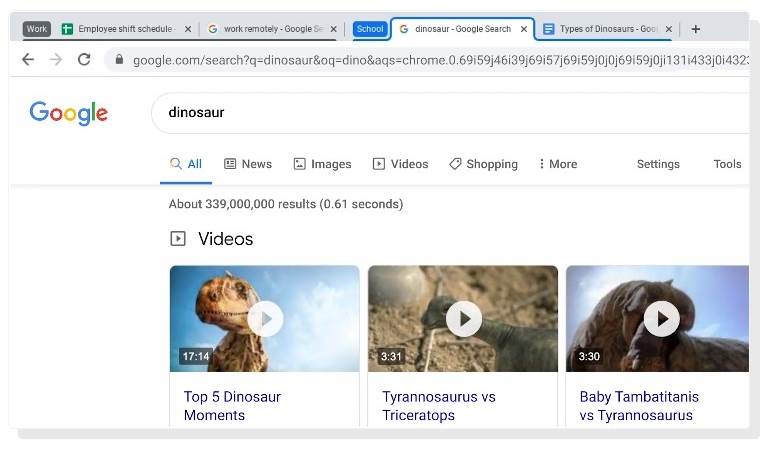Open the Settings dropdown
Image resolution: width=772 pixels, height=451 pixels.
(x=658, y=164)
